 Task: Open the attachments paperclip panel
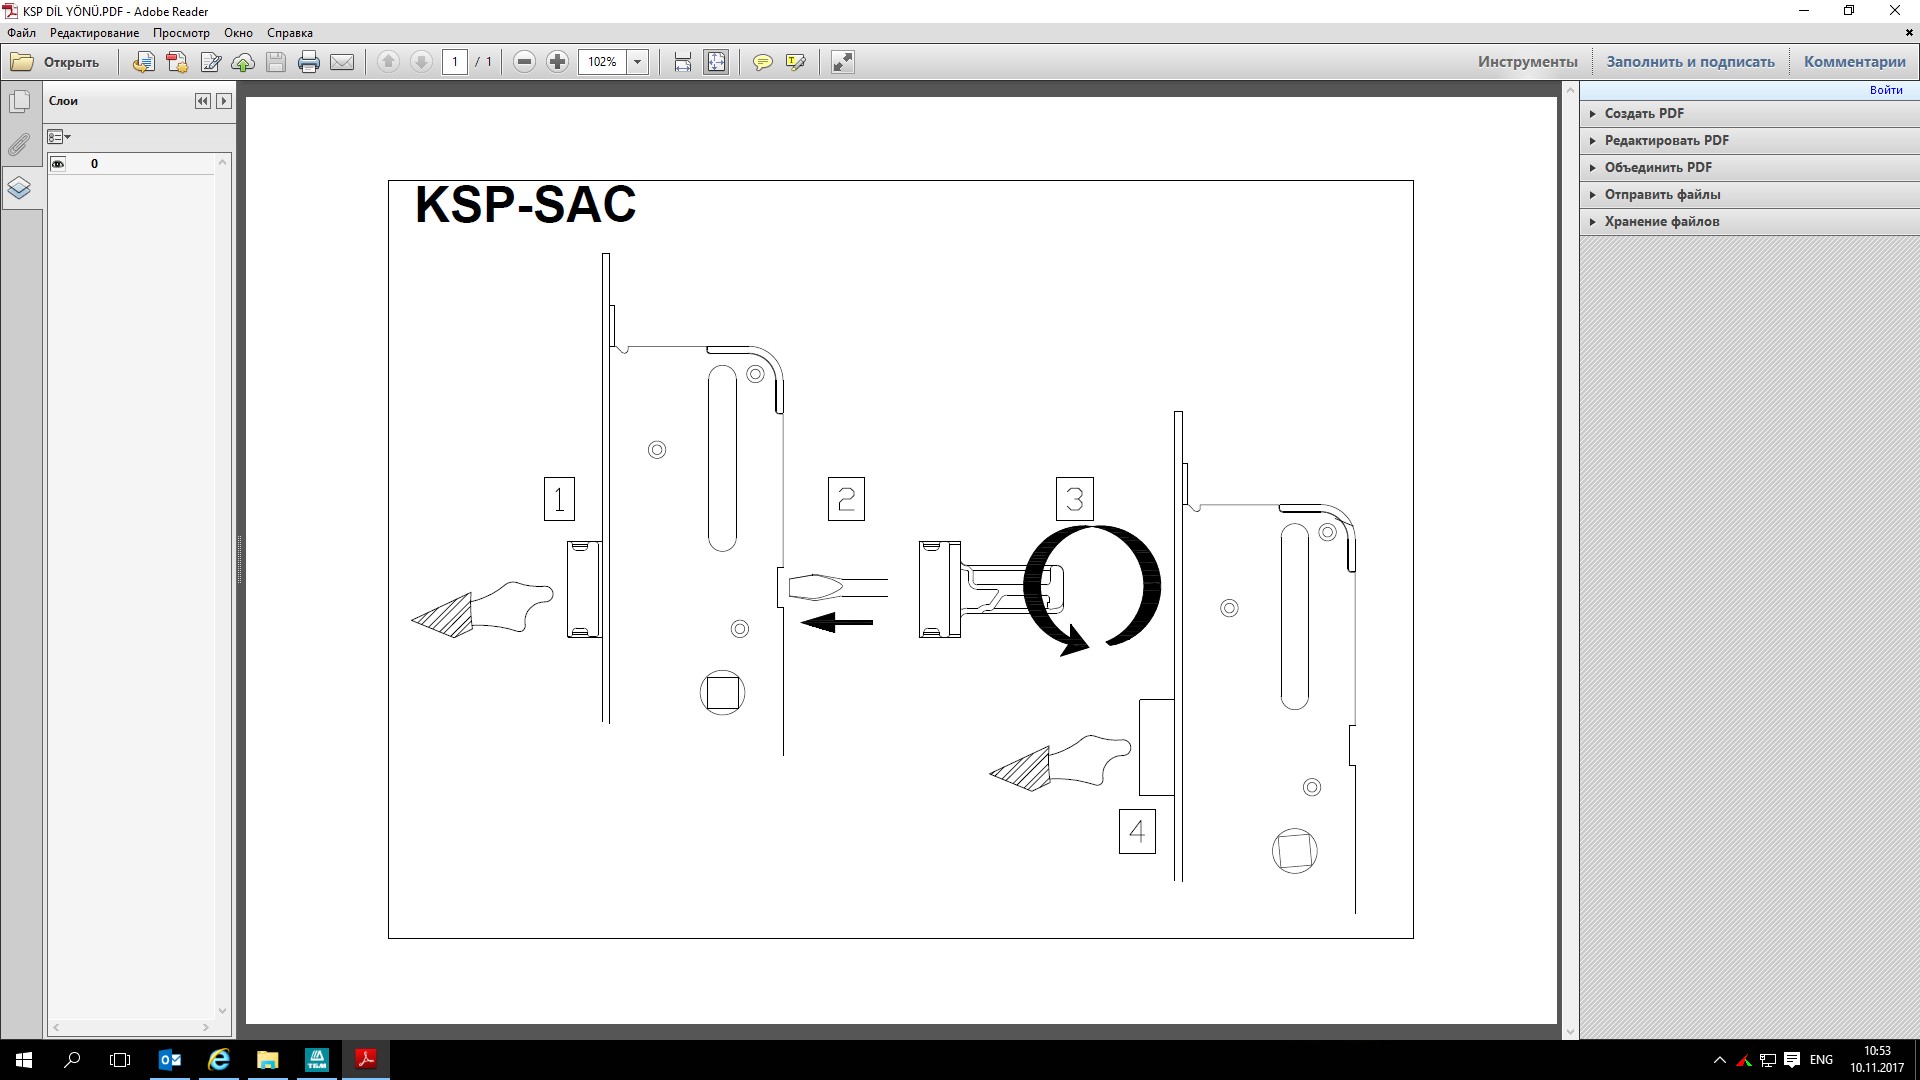pos(19,145)
